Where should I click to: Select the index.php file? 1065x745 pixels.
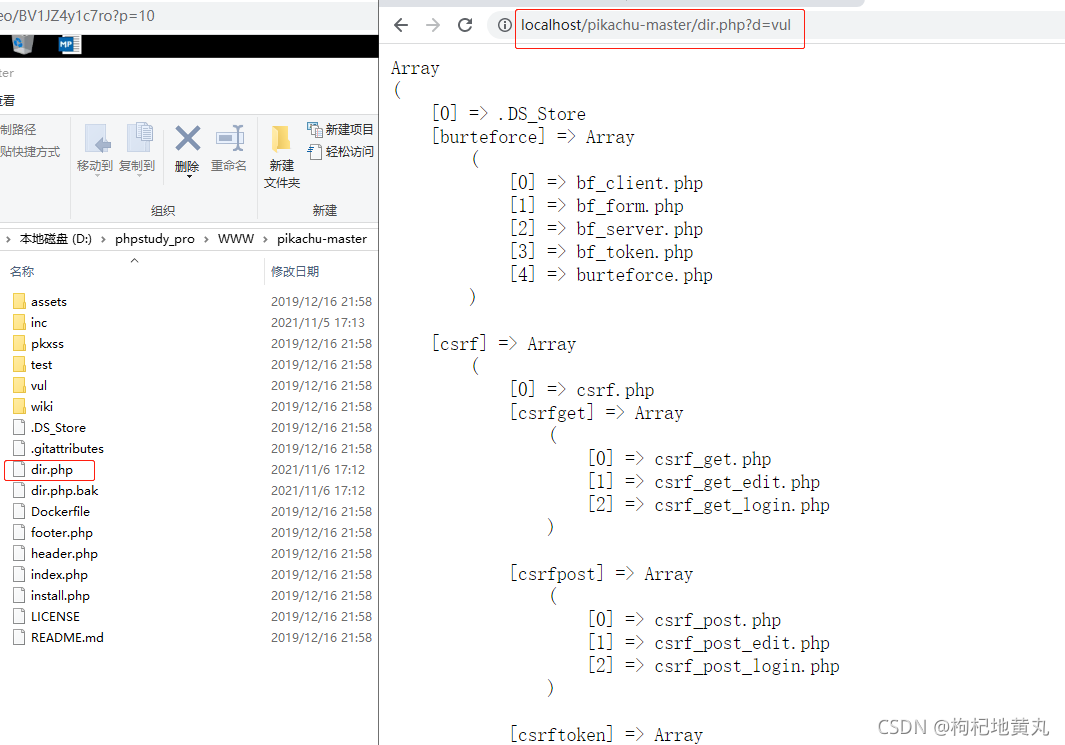tap(59, 575)
